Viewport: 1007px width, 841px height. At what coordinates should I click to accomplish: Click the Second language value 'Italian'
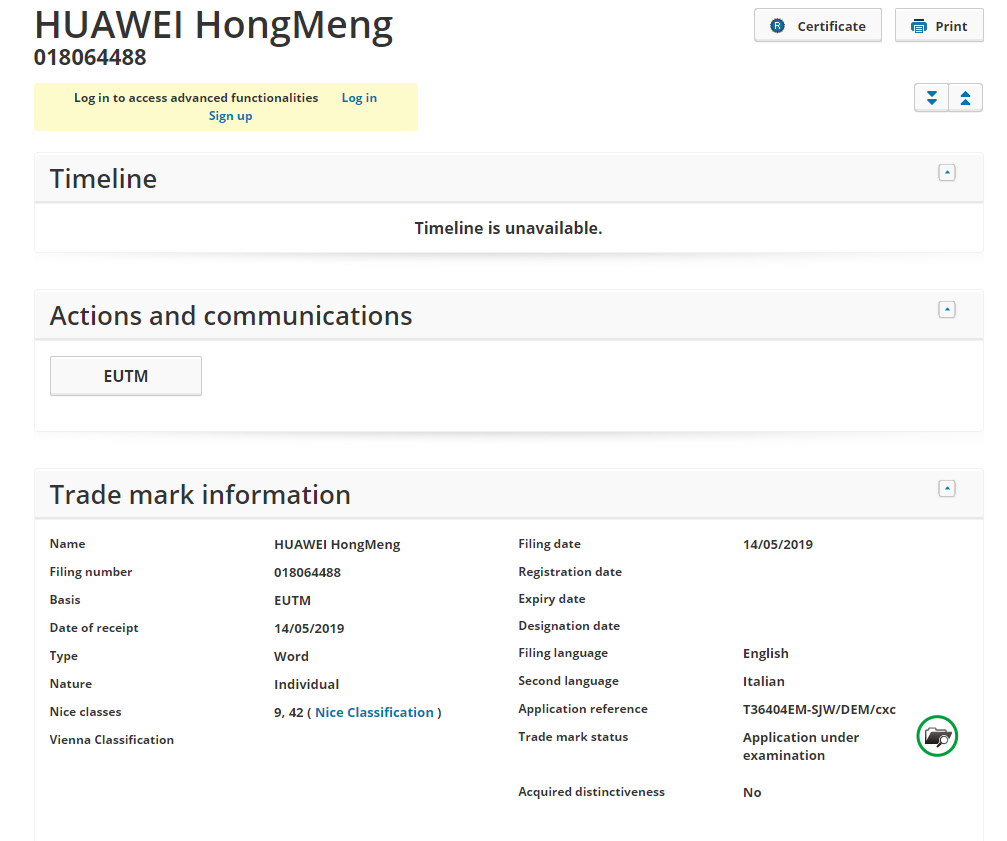pyautogui.click(x=764, y=681)
